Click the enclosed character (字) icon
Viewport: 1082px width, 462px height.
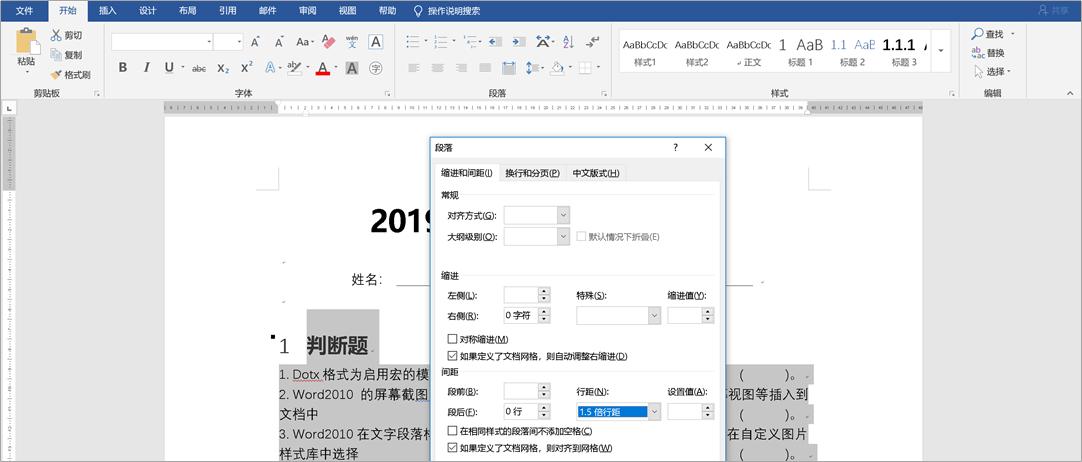coord(375,68)
